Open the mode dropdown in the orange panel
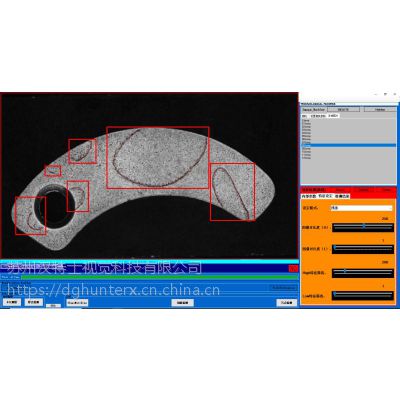This screenshot has height=400, width=400. [361, 208]
